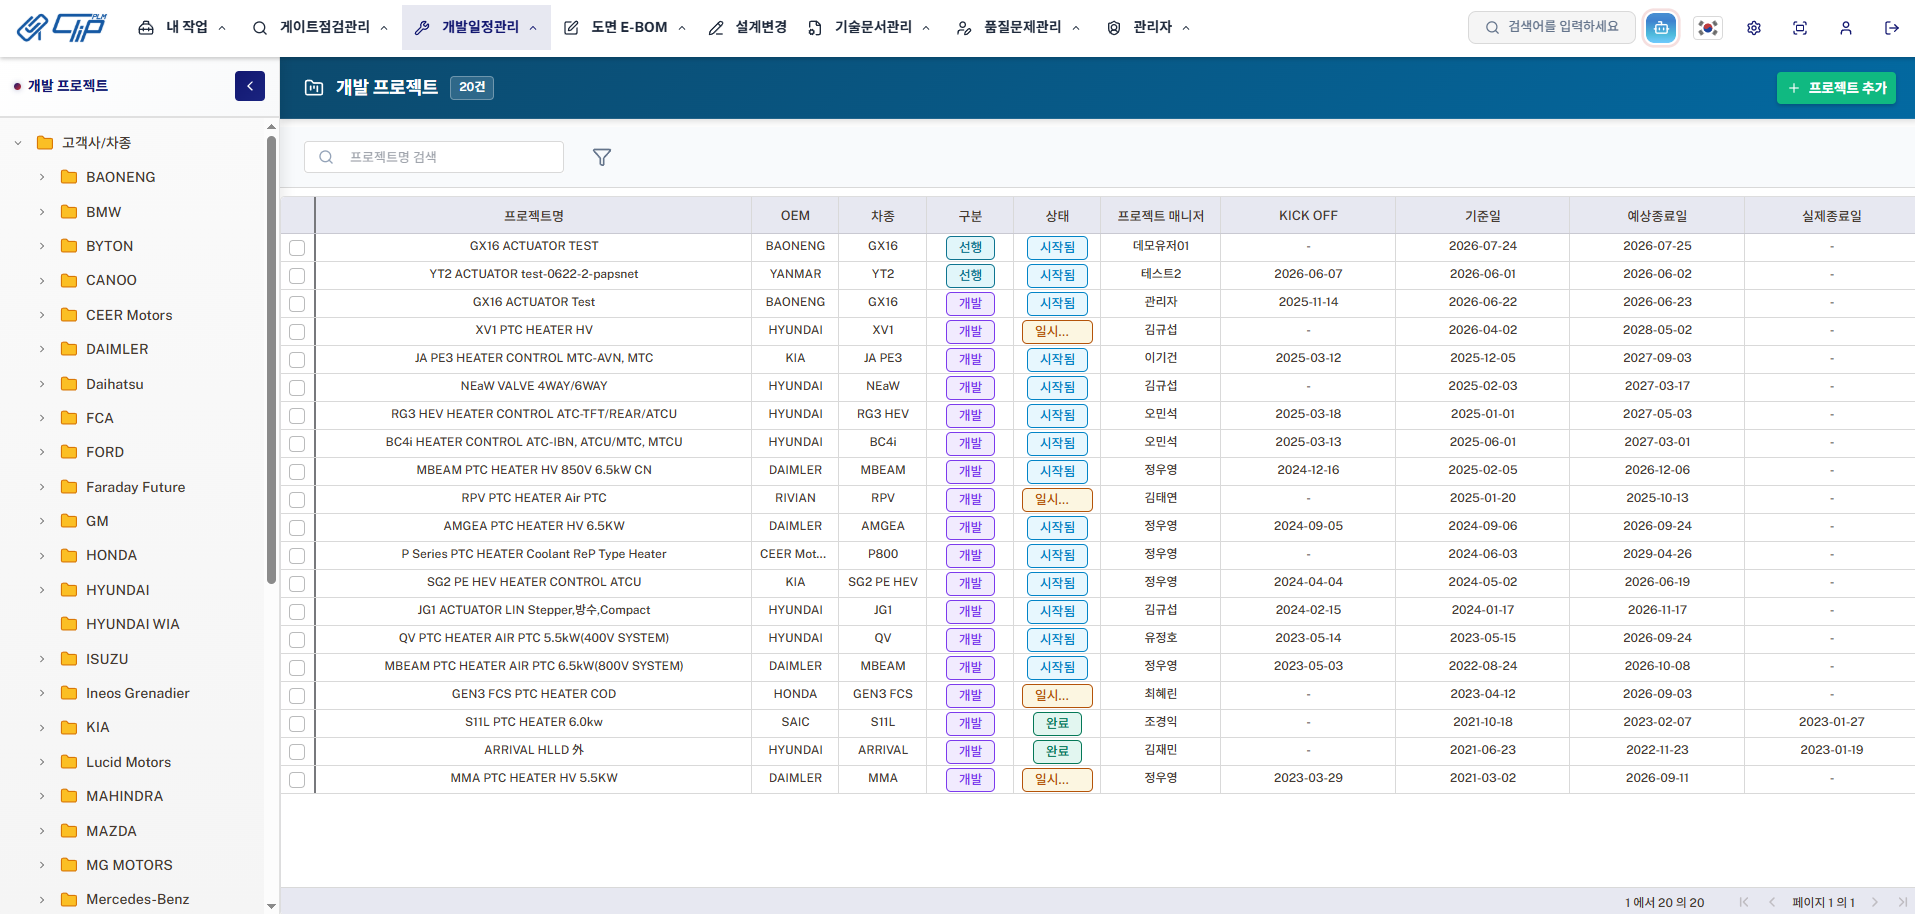Click the HYUNDAI WIA folder icon
The image size is (1915, 914).
69,624
